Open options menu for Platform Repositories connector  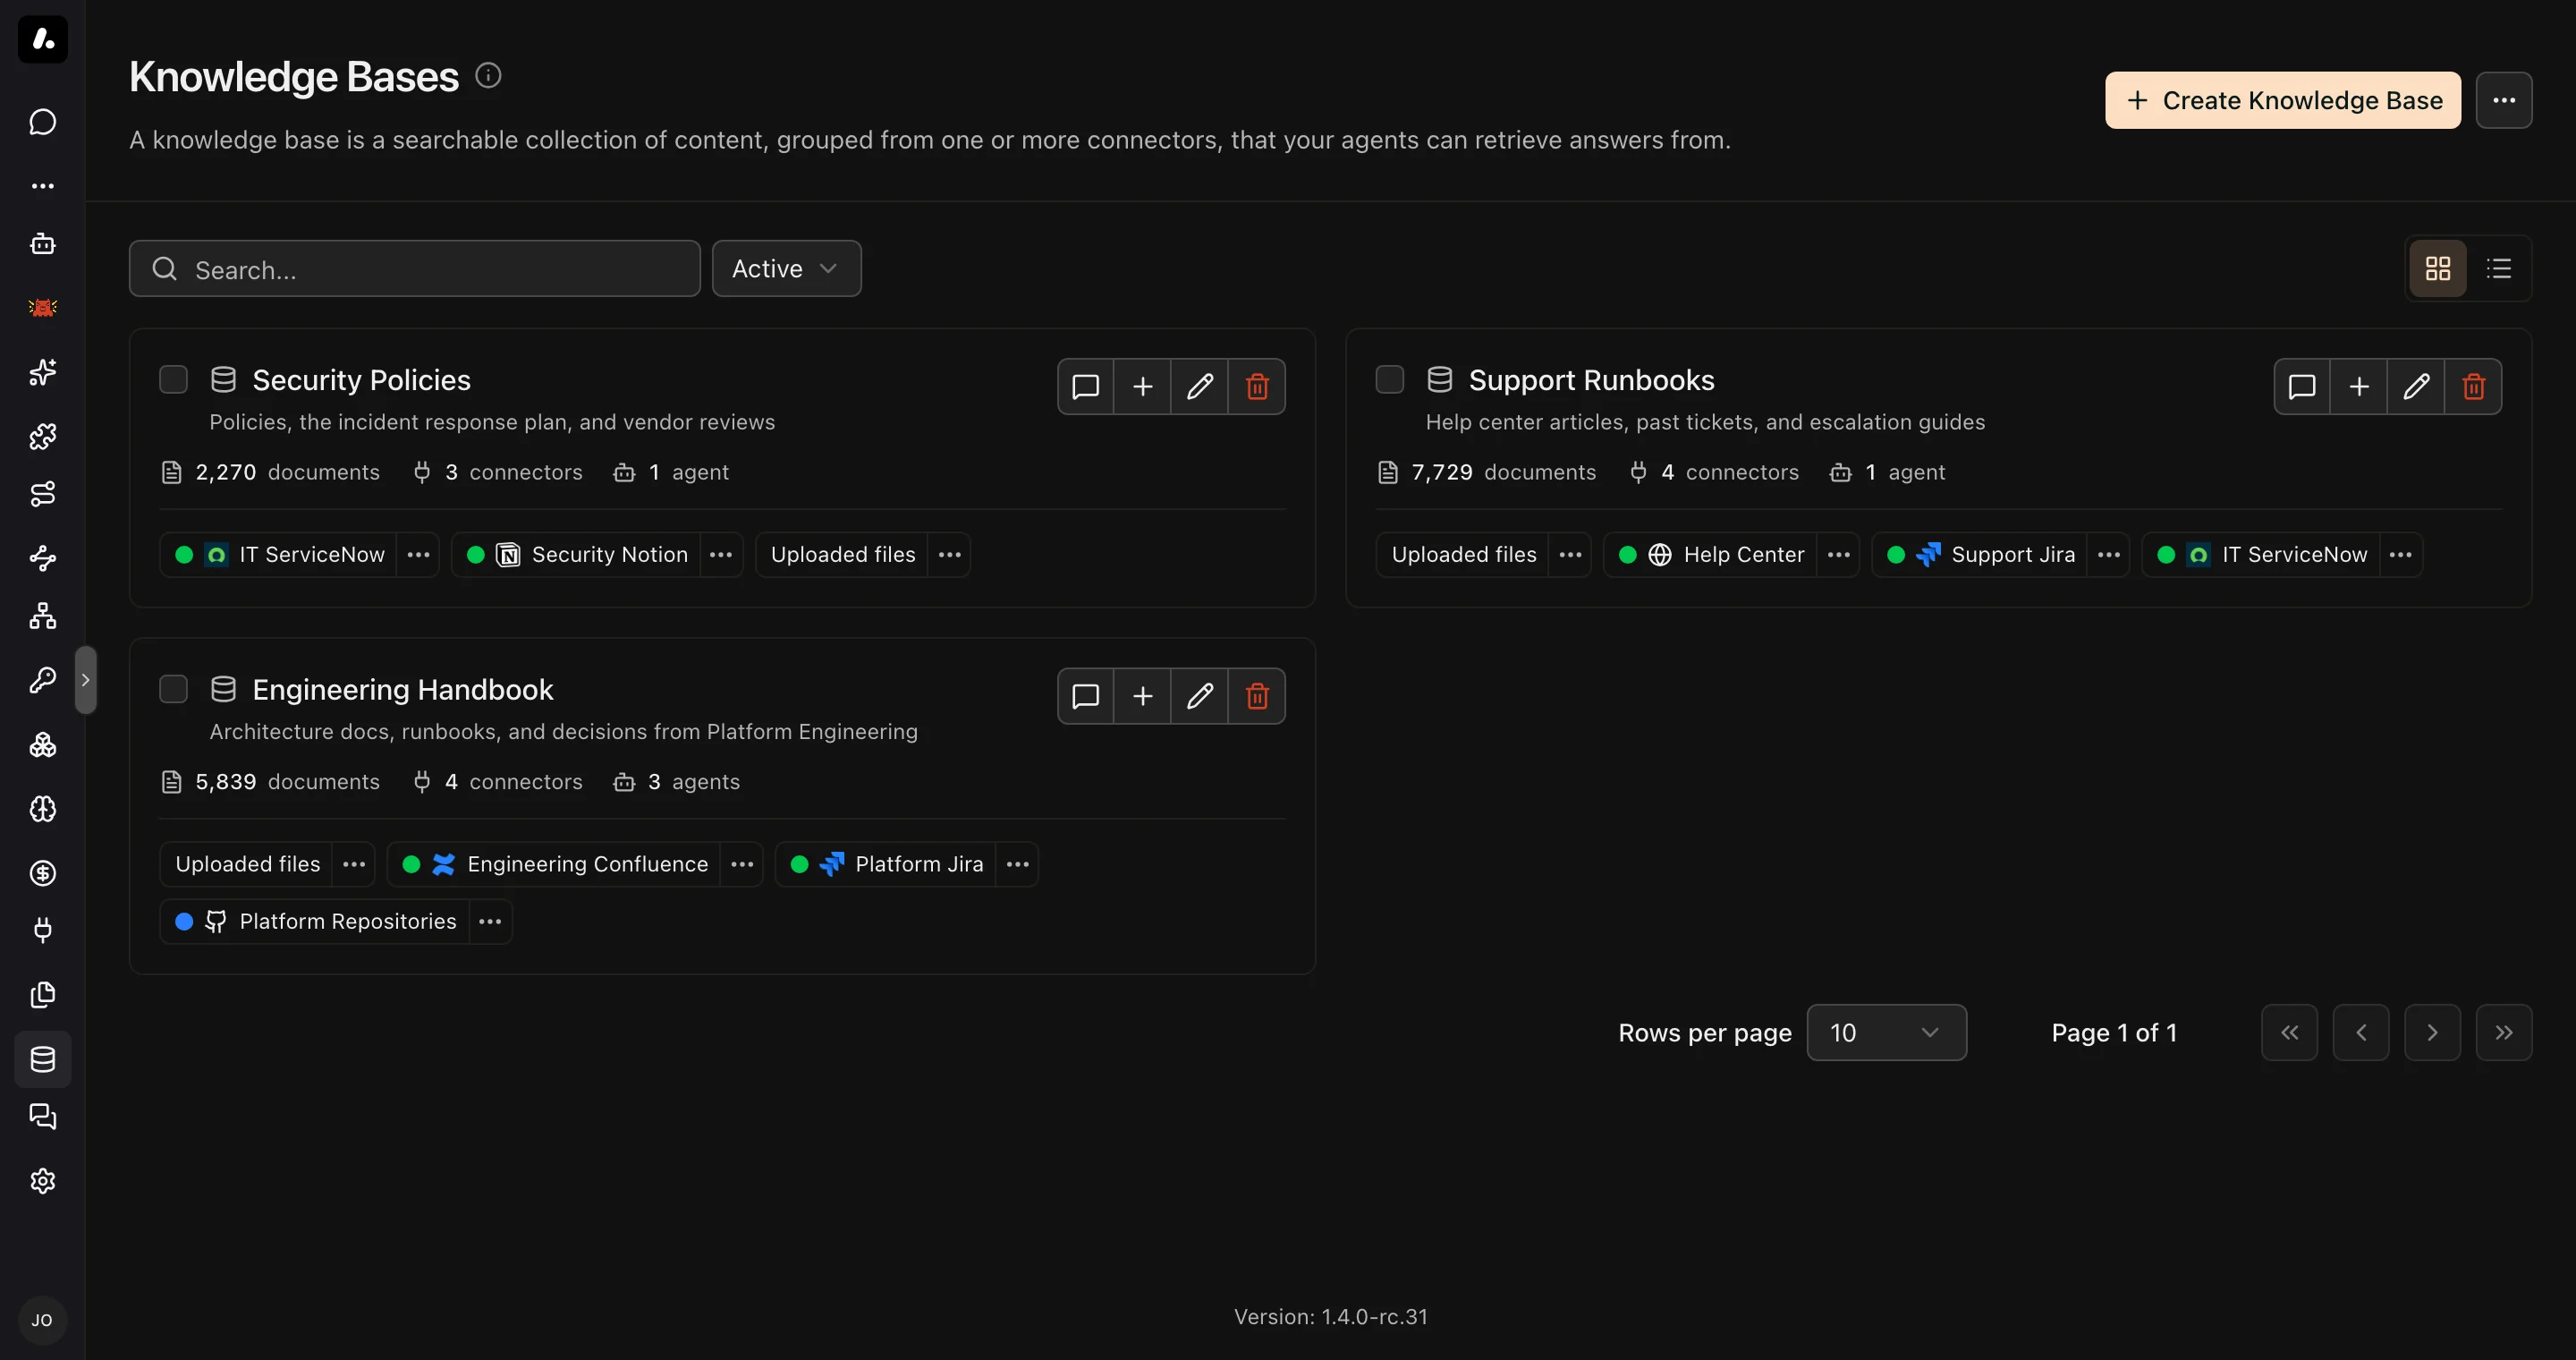coord(490,922)
